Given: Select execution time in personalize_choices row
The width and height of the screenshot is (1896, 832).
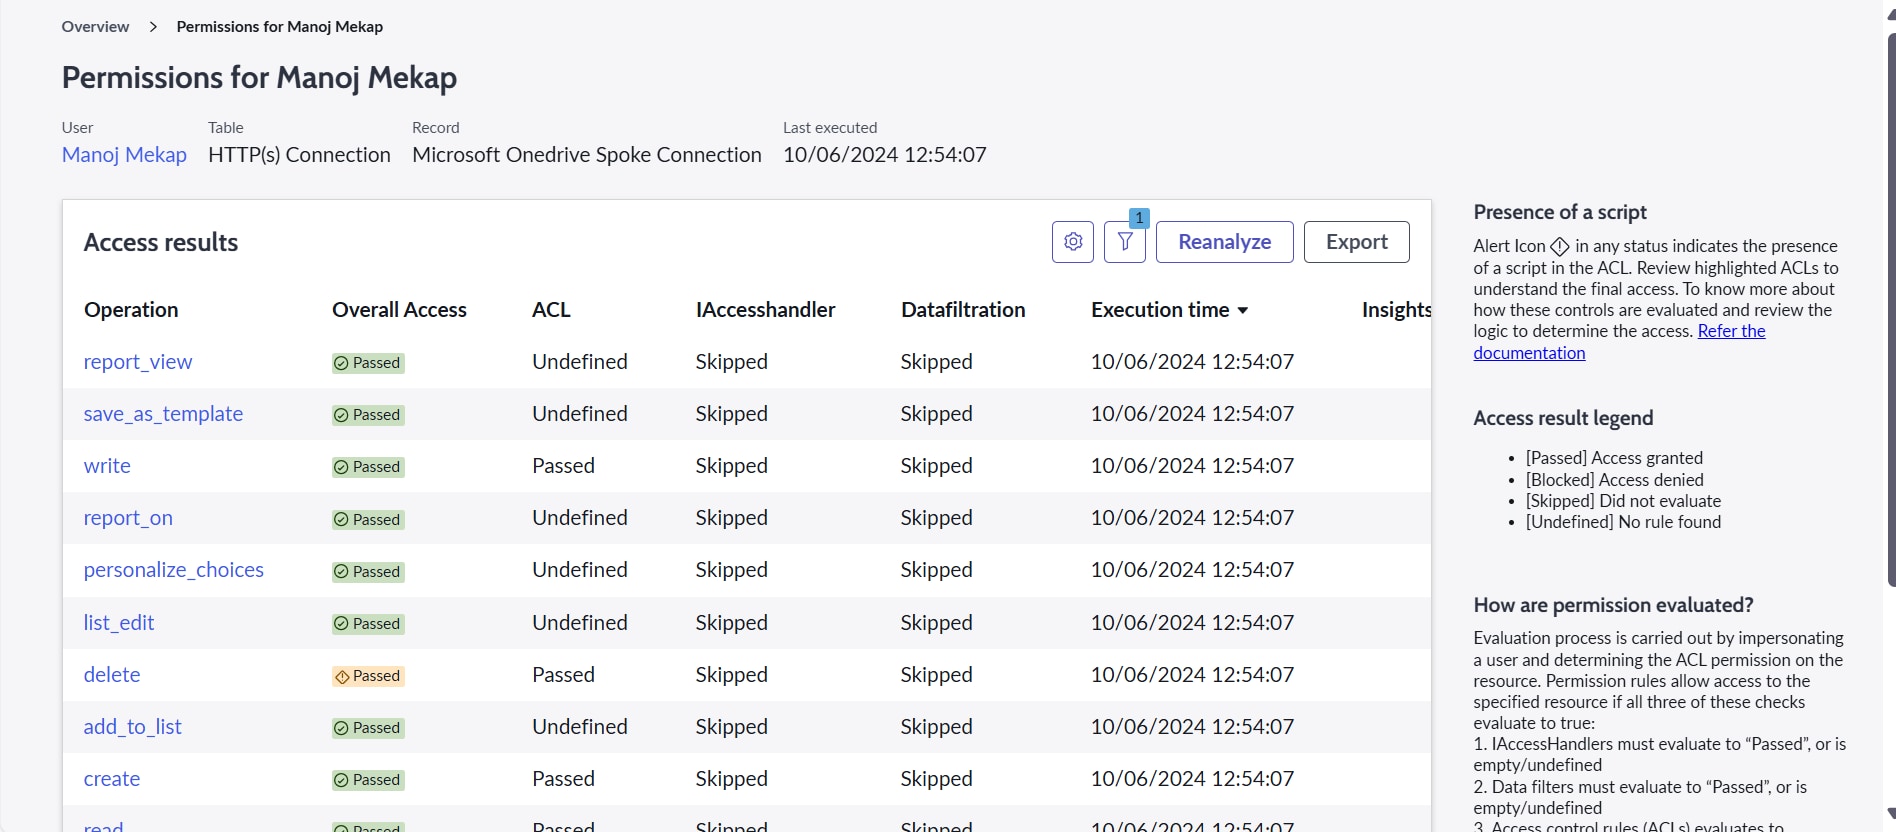Looking at the screenshot, I should 1192,570.
